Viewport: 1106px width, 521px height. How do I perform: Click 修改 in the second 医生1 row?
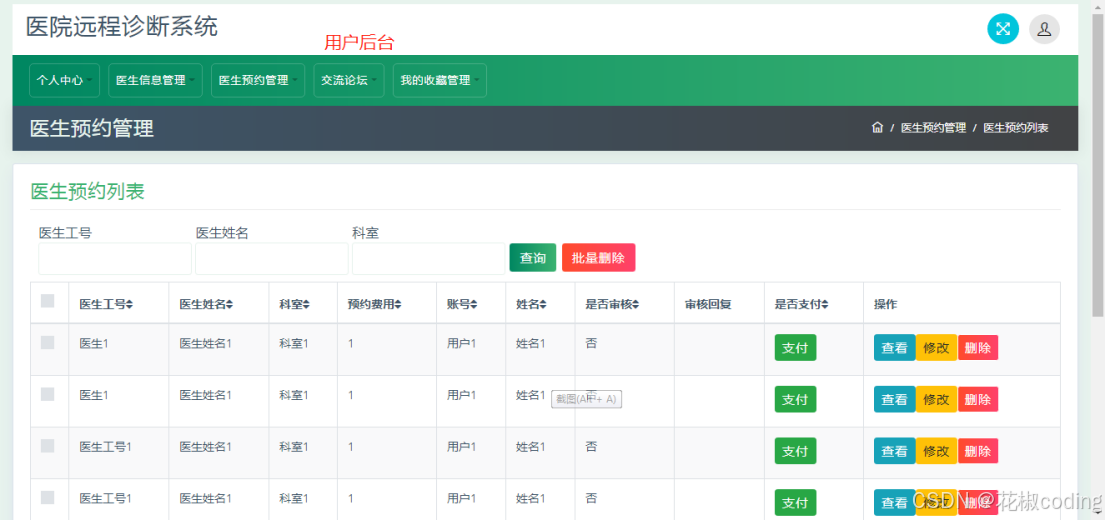point(936,399)
